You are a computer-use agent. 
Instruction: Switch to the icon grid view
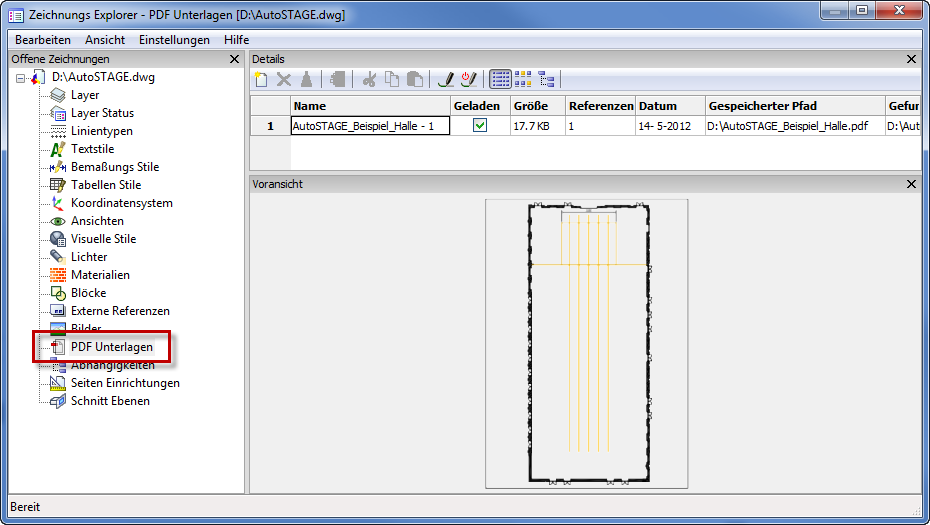point(524,79)
